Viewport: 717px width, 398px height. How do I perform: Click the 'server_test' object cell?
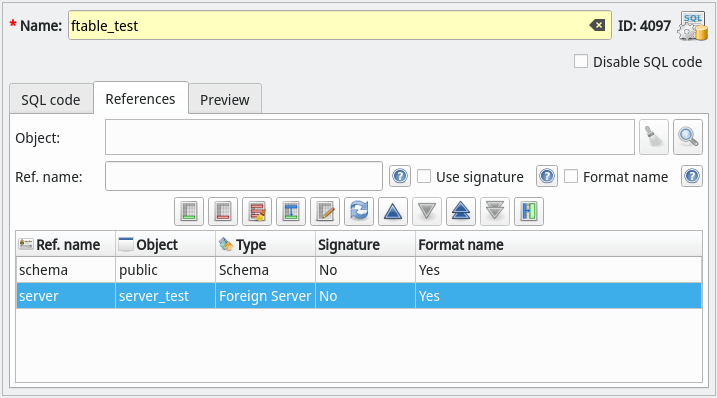[166, 296]
